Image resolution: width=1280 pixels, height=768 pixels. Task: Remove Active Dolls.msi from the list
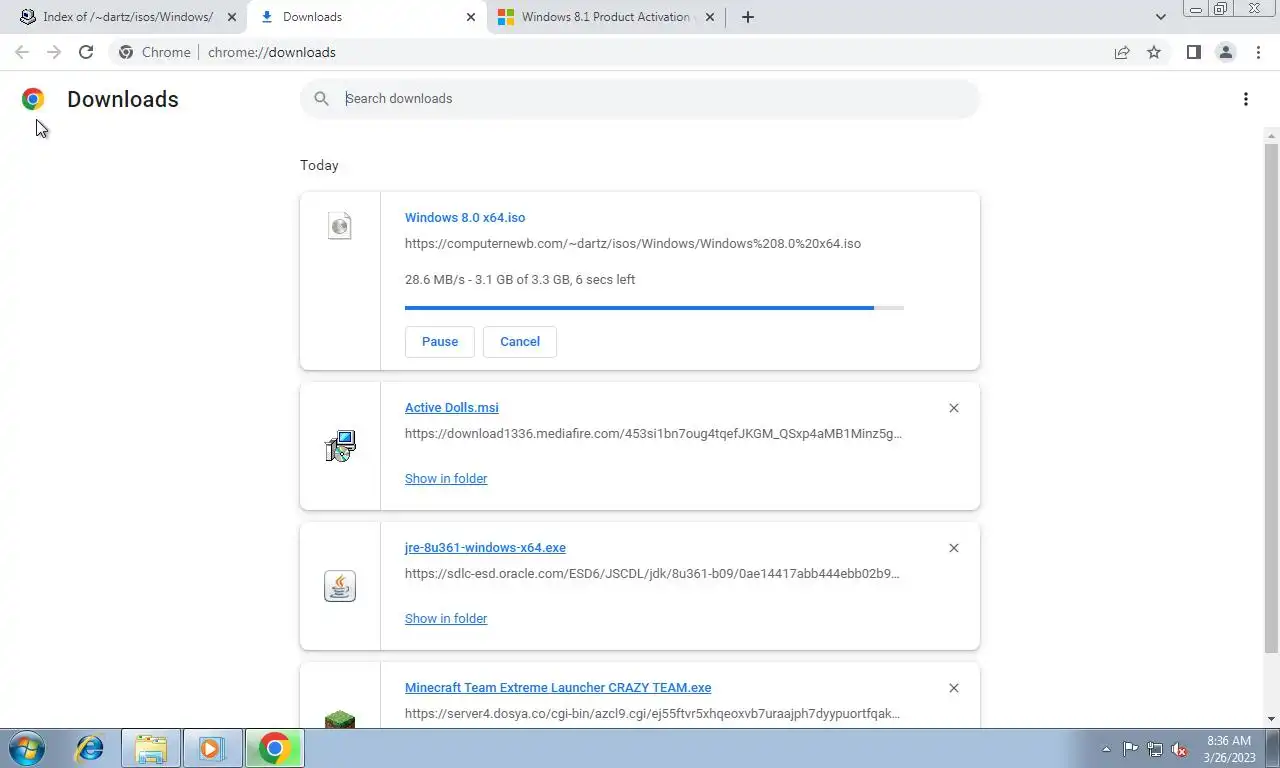coord(953,408)
